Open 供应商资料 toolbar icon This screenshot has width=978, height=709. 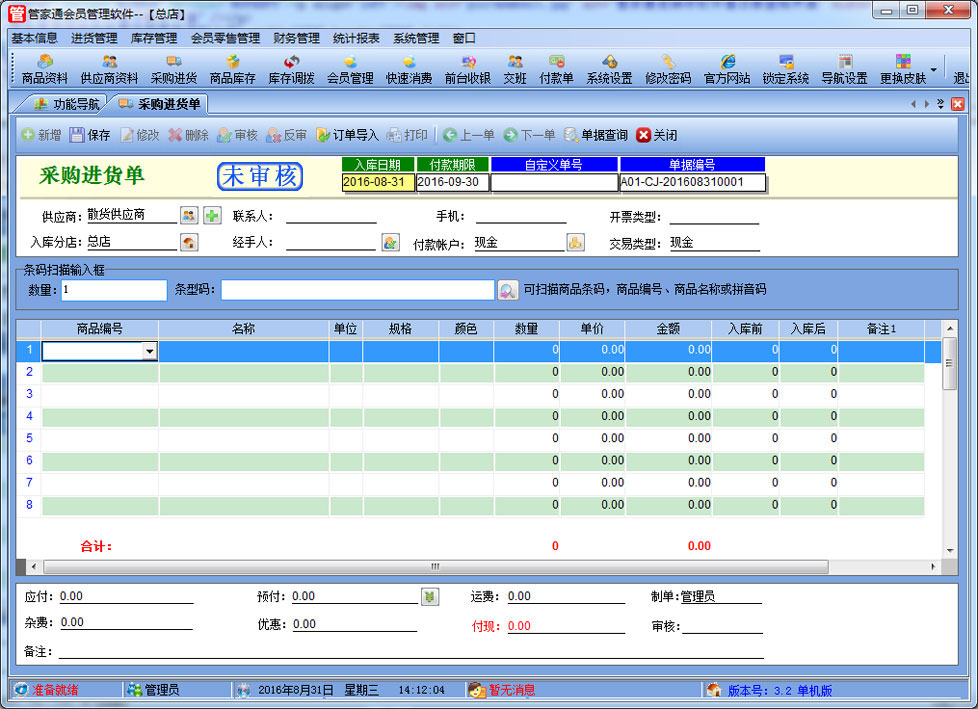(x=109, y=69)
